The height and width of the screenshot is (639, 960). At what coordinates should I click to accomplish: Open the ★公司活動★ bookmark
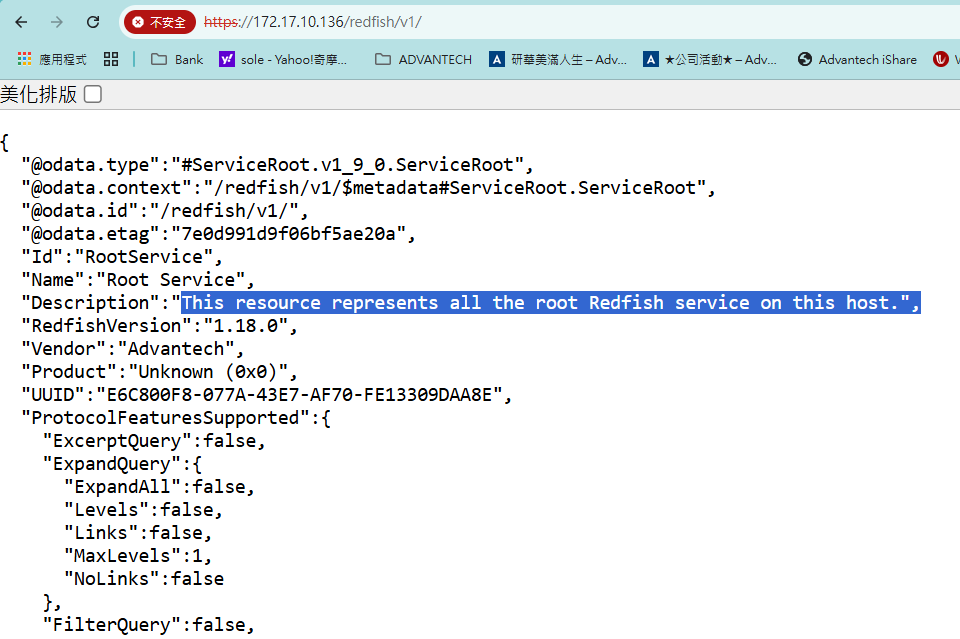point(710,59)
